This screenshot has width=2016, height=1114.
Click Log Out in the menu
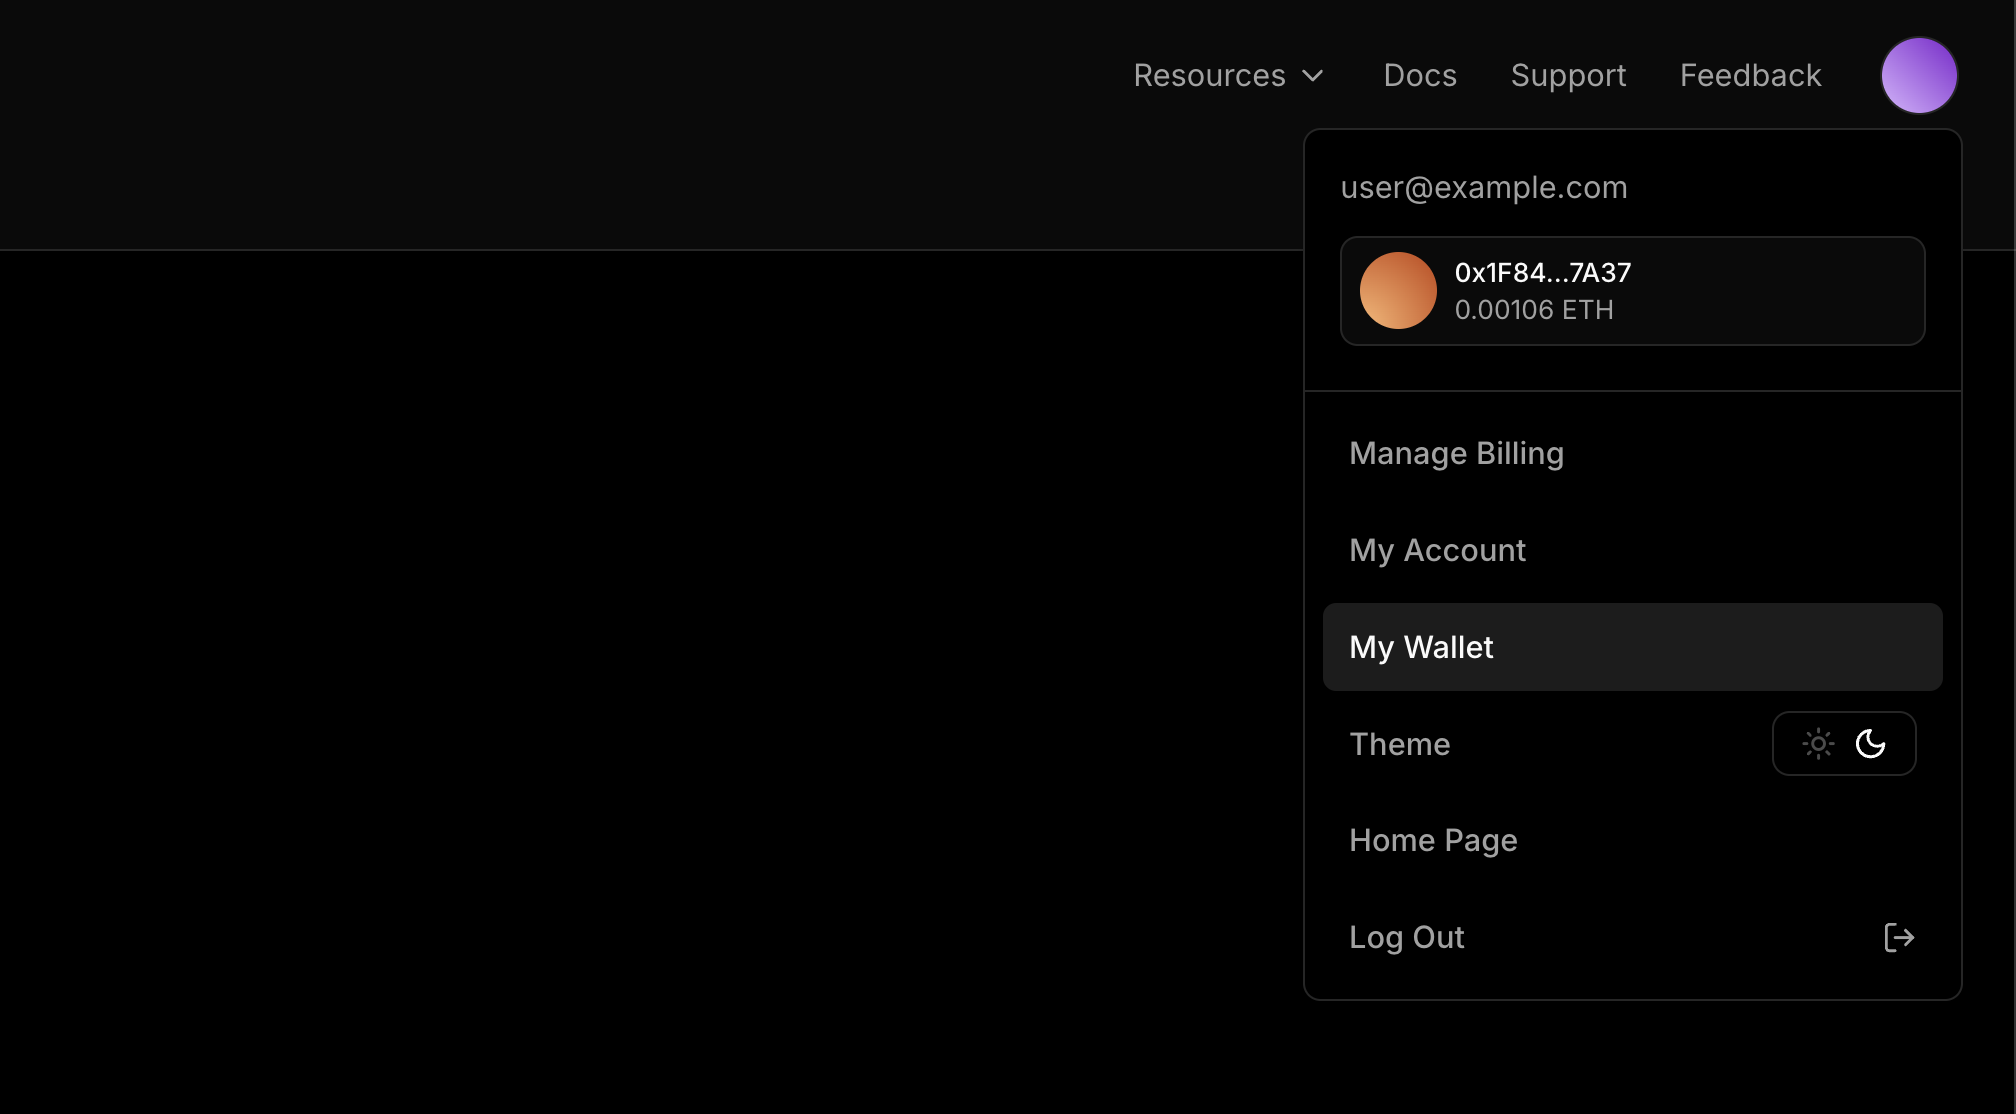tap(1407, 937)
